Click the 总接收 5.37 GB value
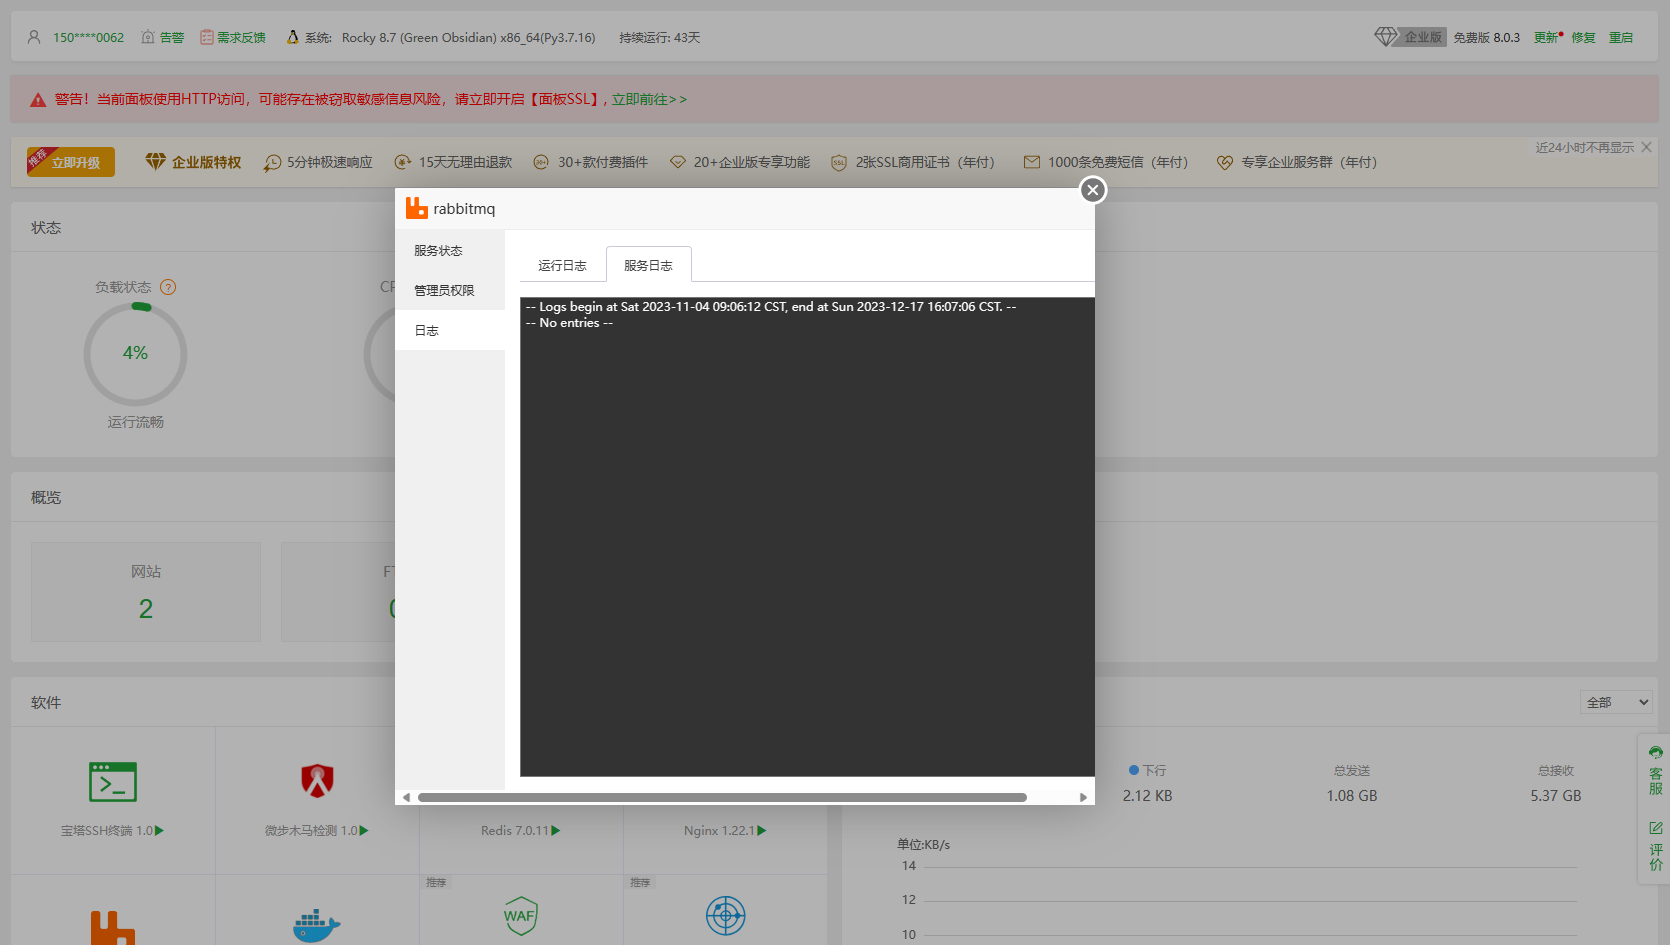Screen dimensions: 1670x945 click(x=1556, y=796)
